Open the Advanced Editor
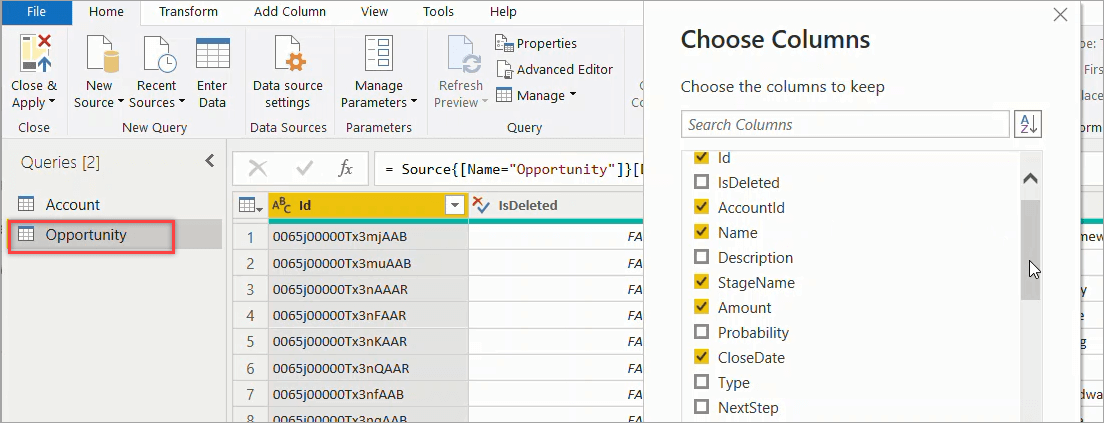The width and height of the screenshot is (1104, 423). [555, 70]
